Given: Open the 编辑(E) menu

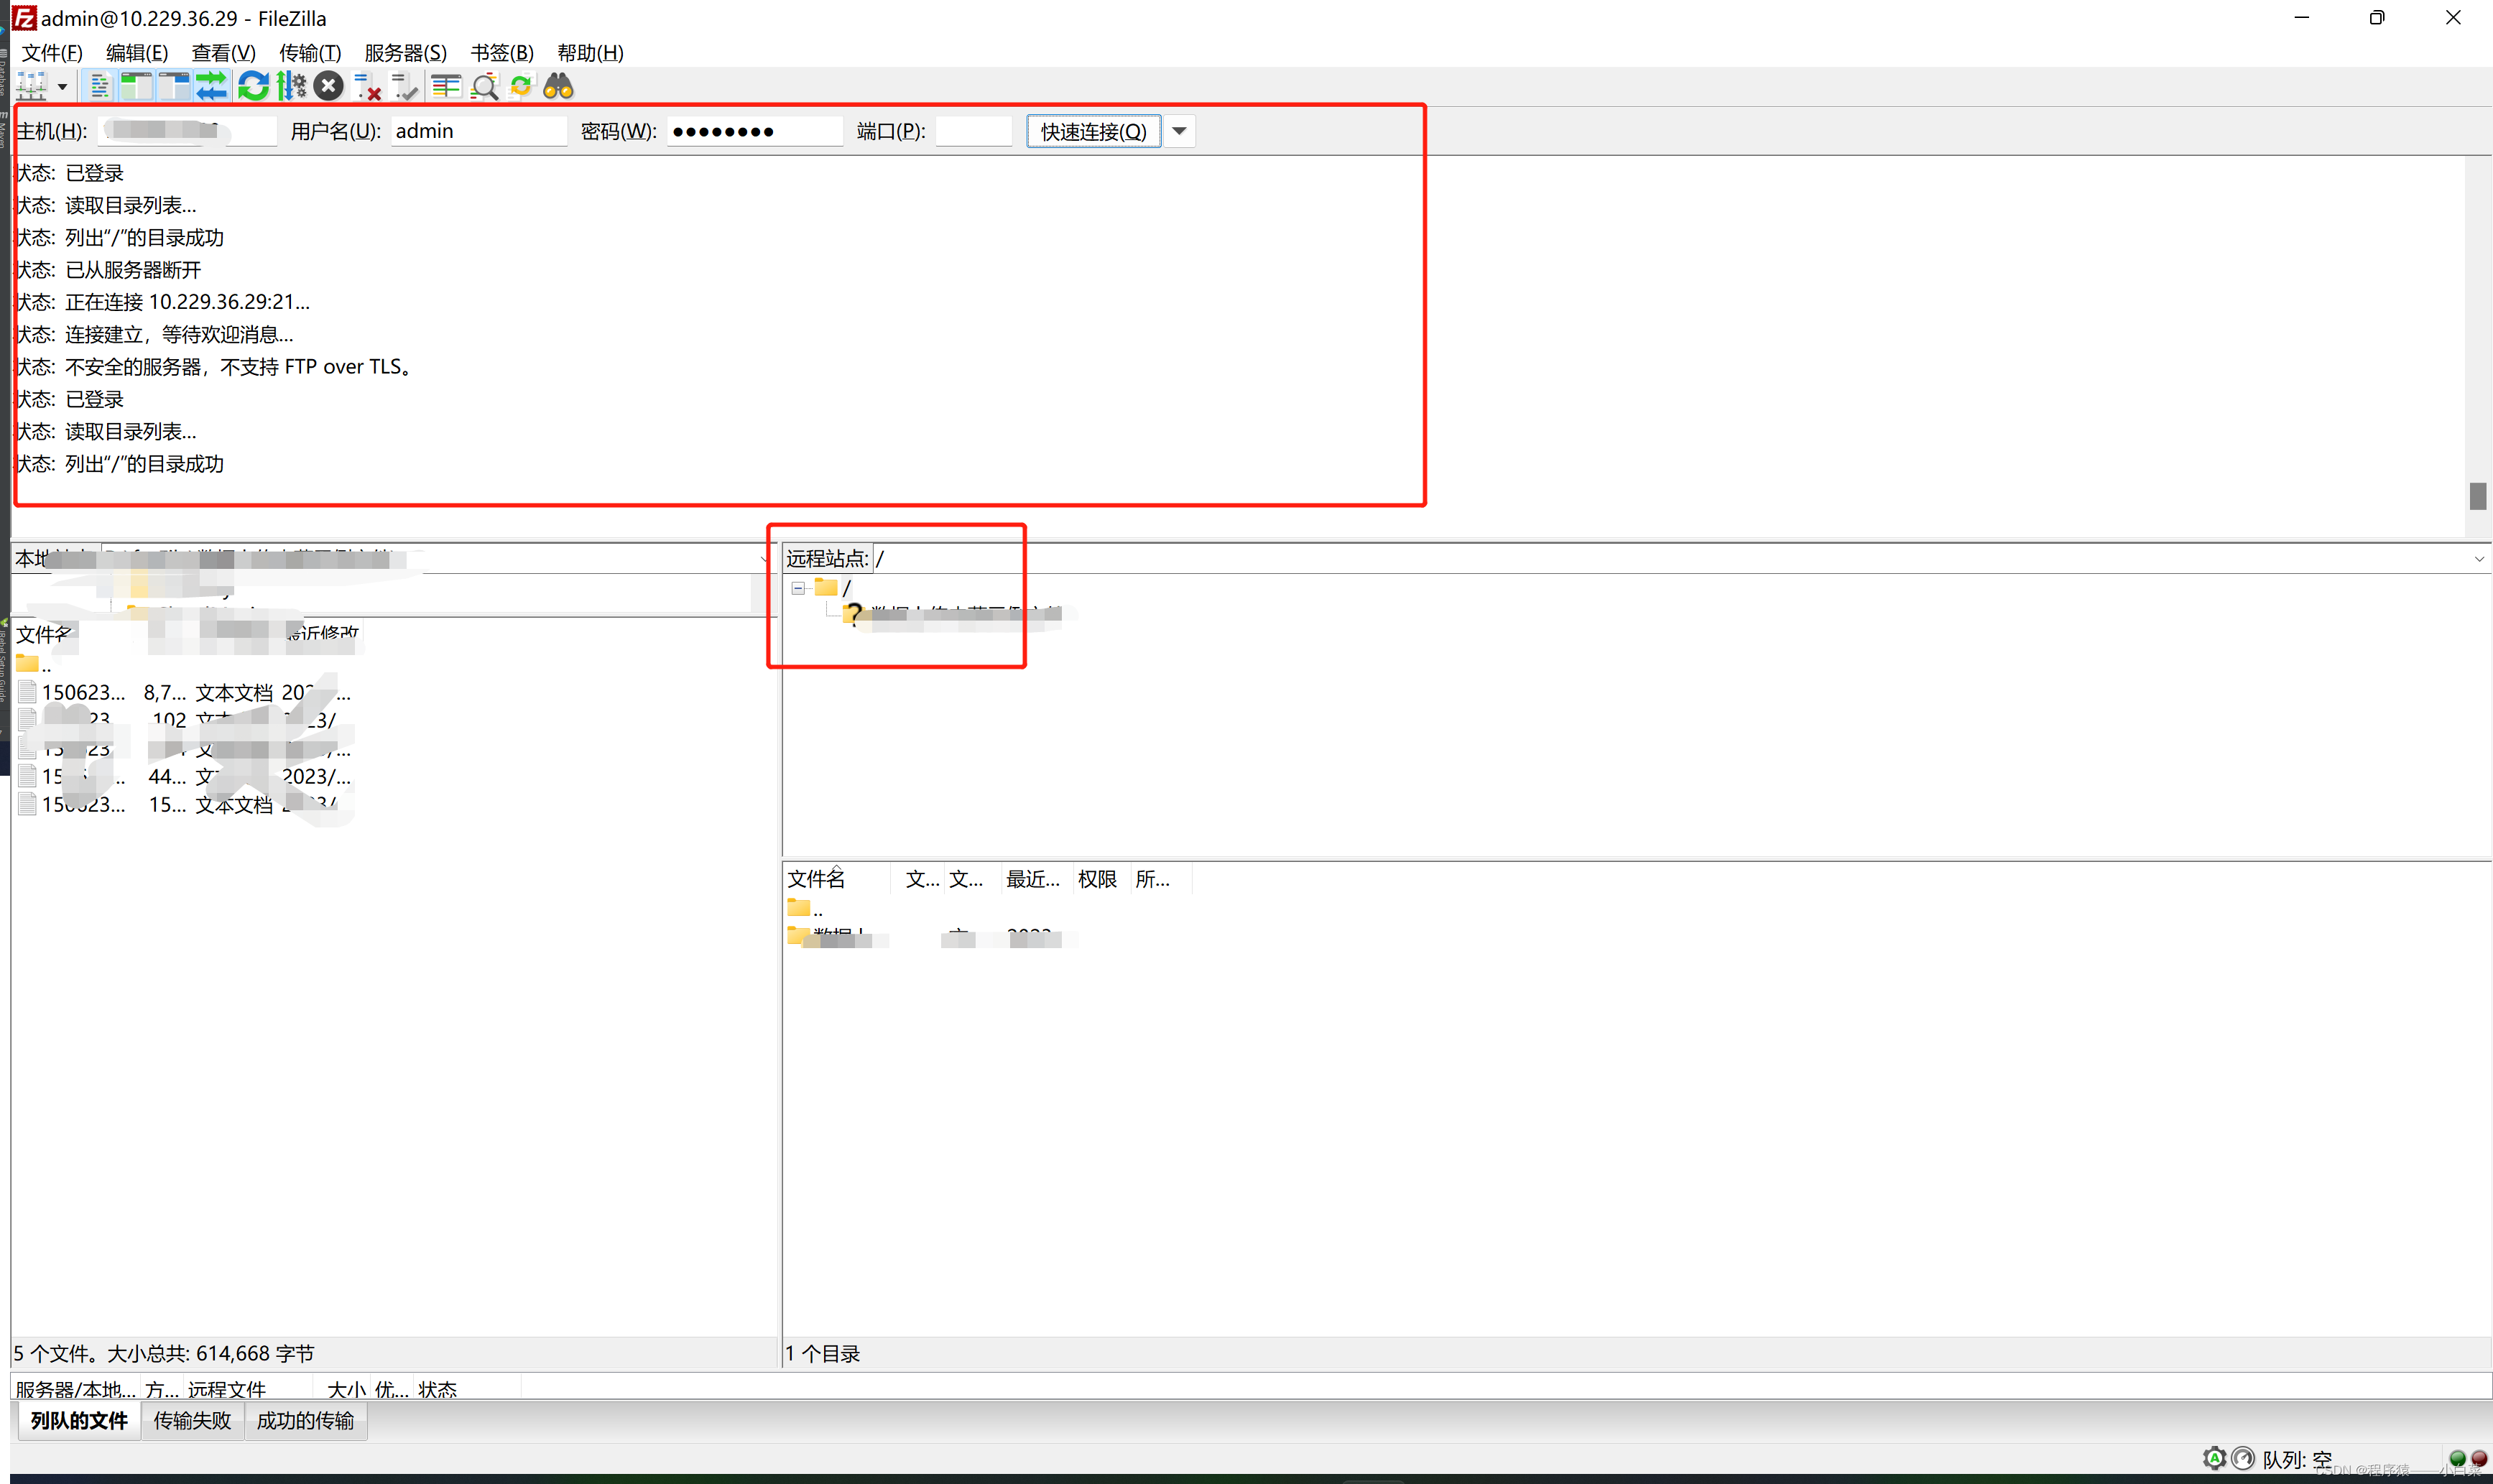Looking at the screenshot, I should [x=137, y=53].
